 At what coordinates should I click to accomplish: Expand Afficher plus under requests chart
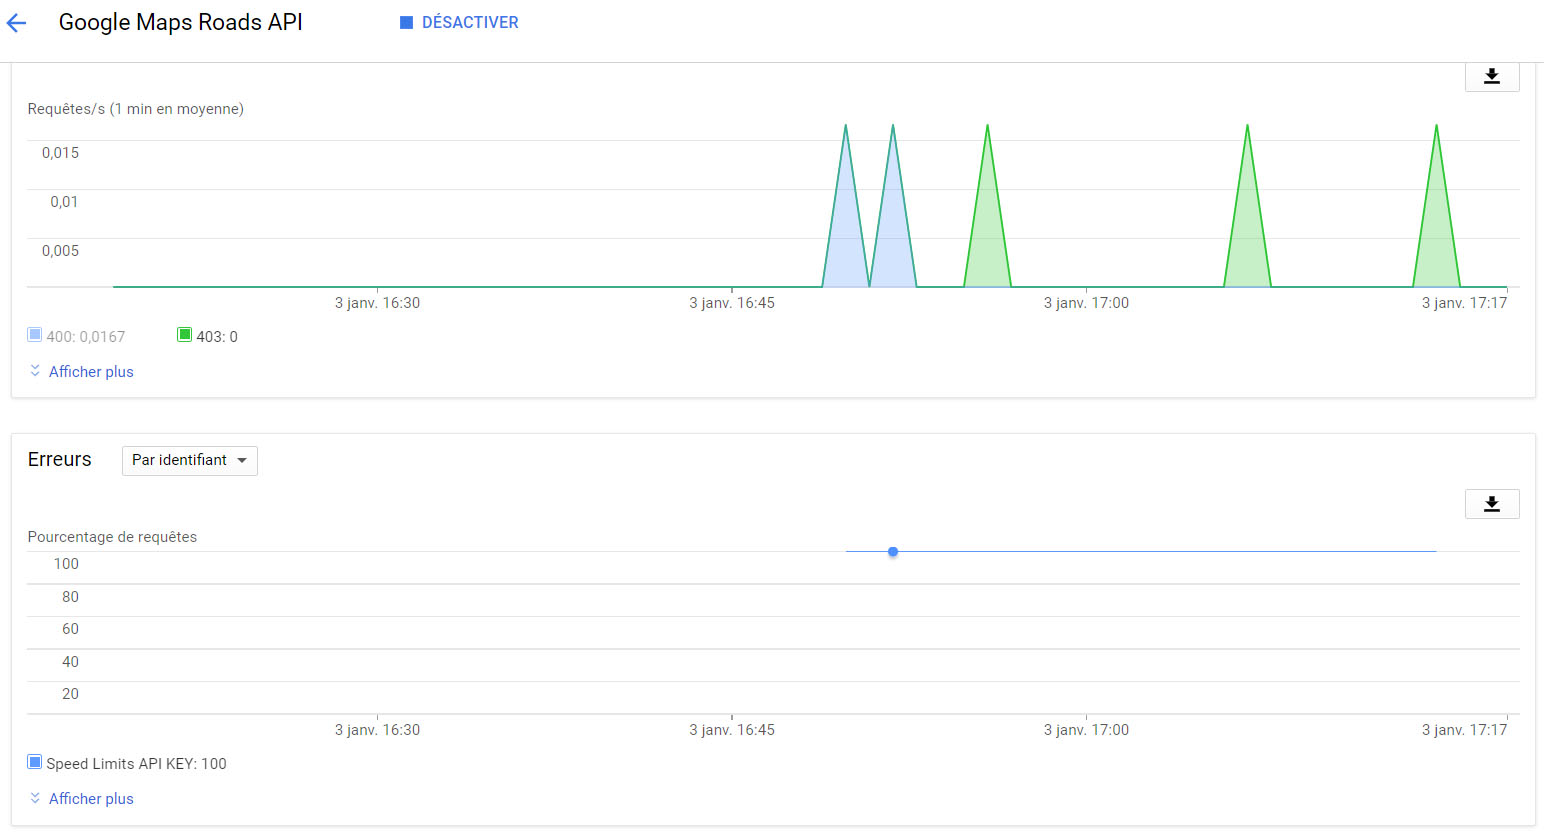(x=91, y=372)
